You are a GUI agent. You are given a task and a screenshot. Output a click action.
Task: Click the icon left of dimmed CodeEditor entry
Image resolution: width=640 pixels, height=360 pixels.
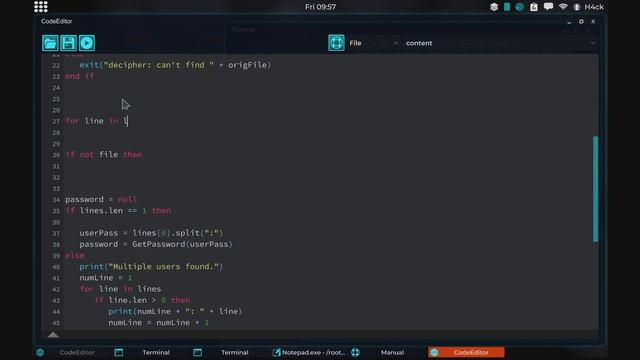tap(40, 352)
